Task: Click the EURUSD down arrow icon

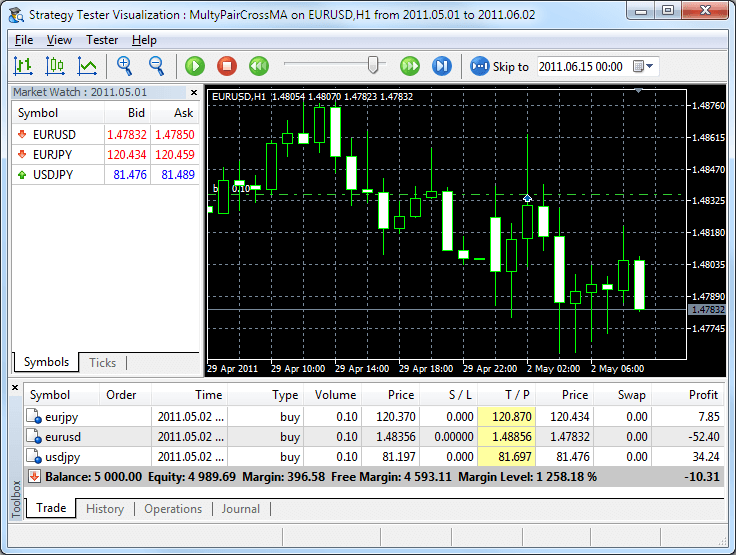Action: click(x=22, y=135)
